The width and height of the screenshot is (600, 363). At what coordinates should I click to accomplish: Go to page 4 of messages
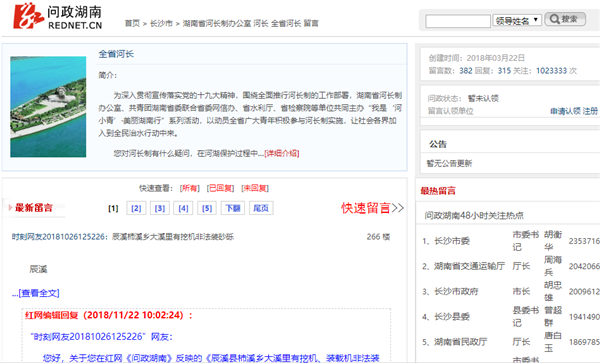coord(183,208)
